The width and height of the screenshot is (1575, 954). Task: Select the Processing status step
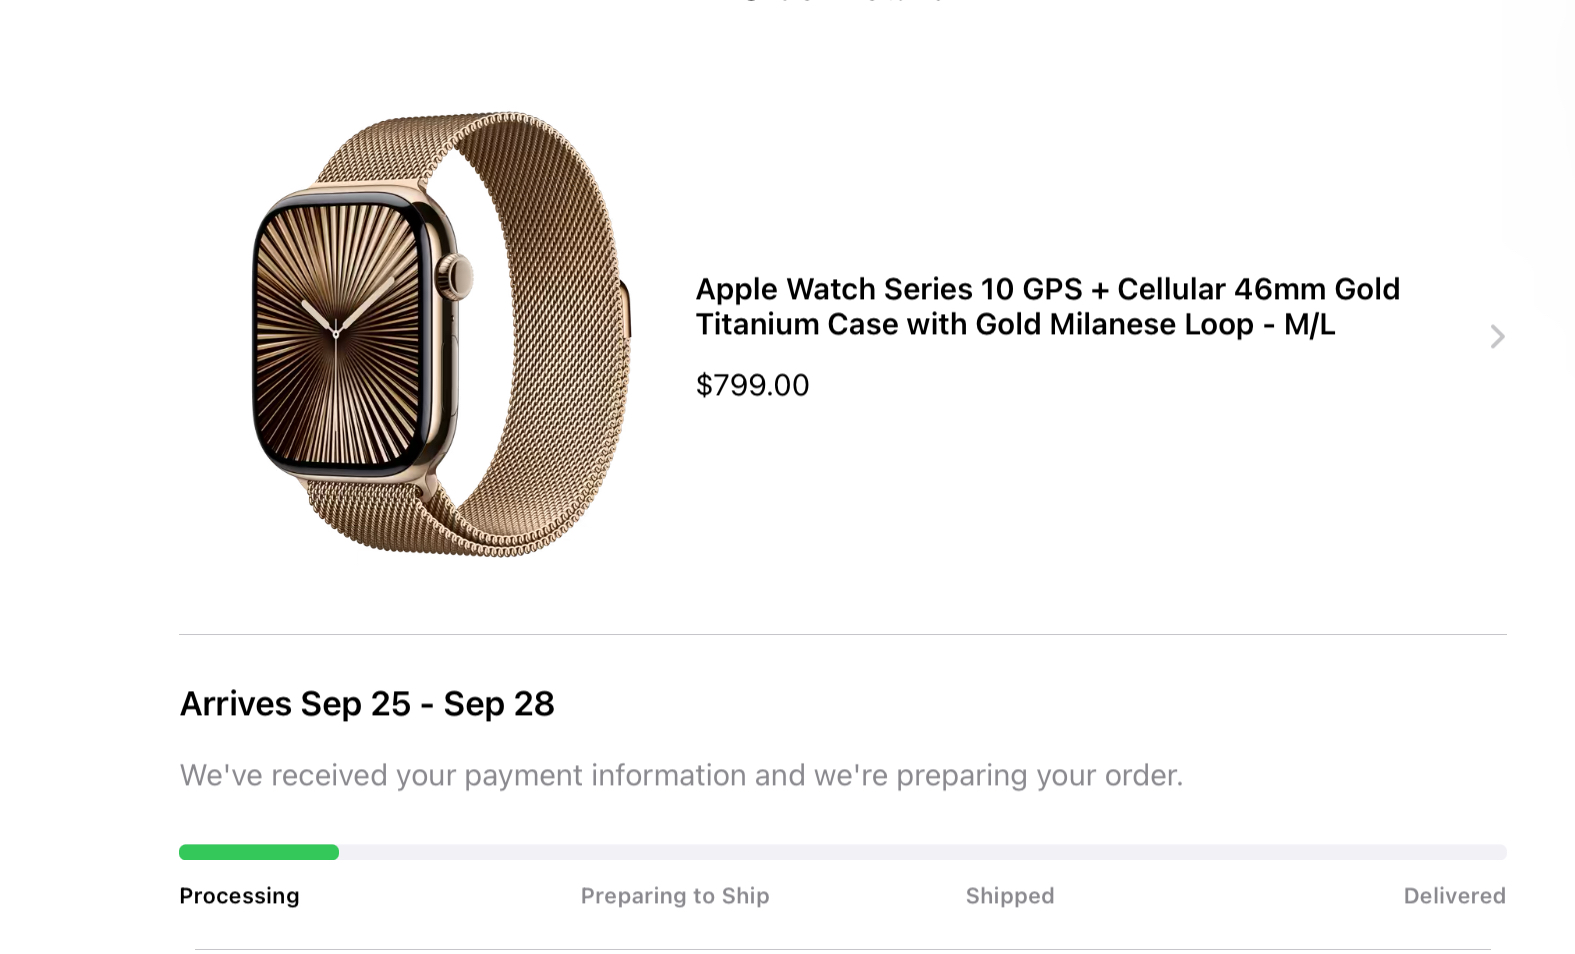coord(239,896)
